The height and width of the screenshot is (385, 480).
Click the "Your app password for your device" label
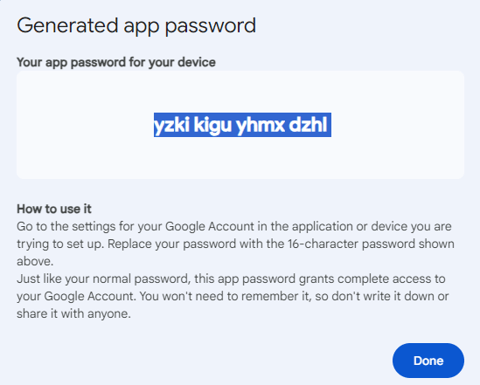[116, 62]
